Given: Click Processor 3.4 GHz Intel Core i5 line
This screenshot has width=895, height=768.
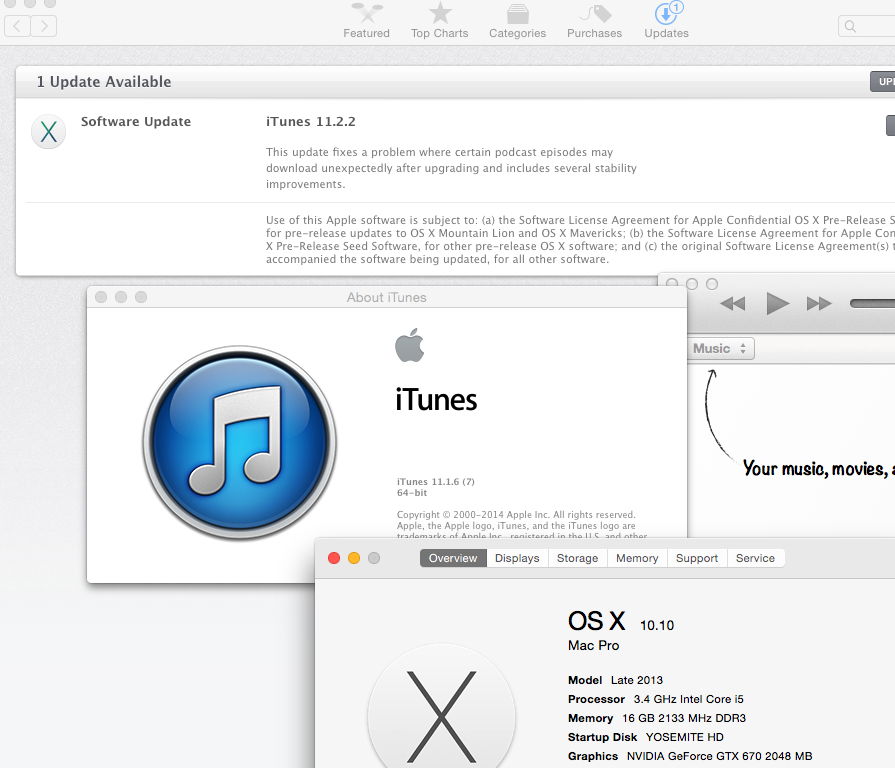Looking at the screenshot, I should 656,699.
